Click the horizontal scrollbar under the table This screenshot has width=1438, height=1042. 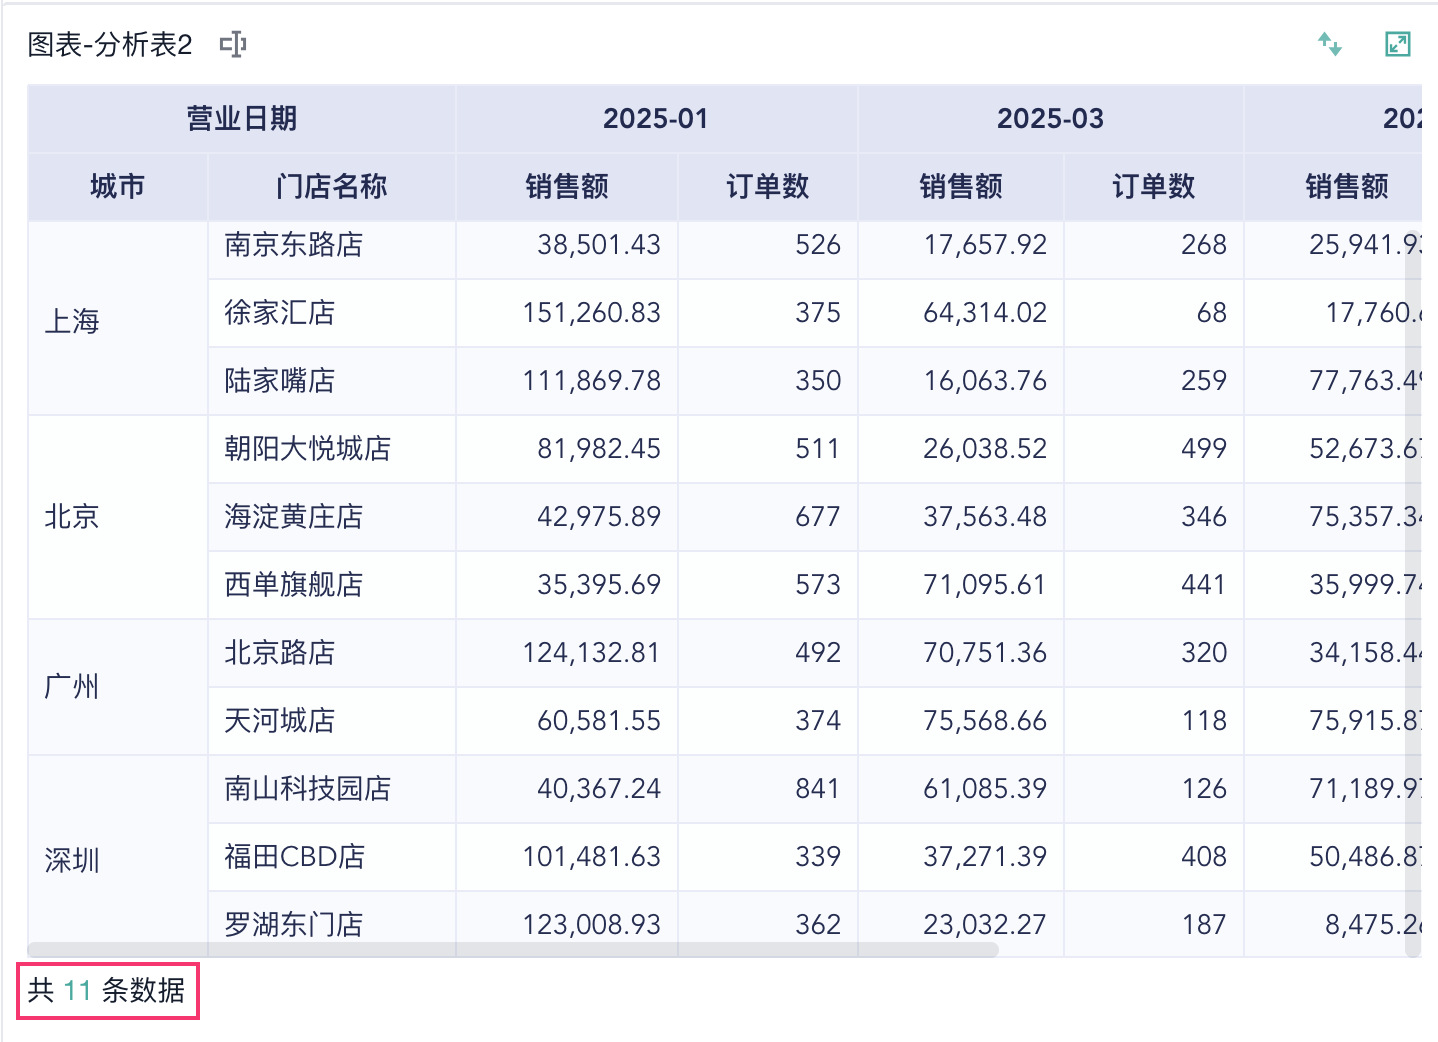(513, 950)
